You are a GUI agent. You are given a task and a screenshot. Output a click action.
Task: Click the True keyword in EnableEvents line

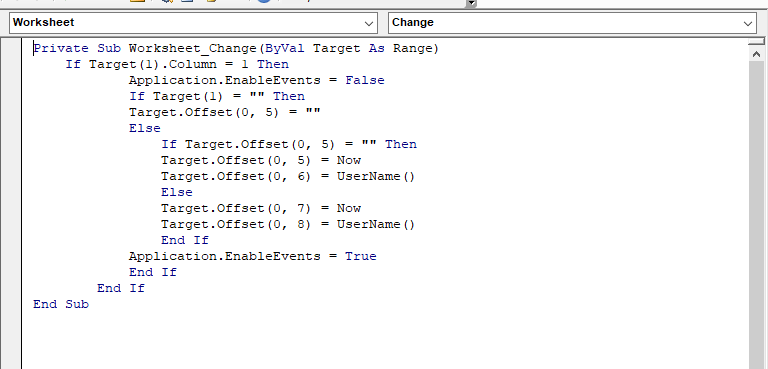[x=360, y=256]
